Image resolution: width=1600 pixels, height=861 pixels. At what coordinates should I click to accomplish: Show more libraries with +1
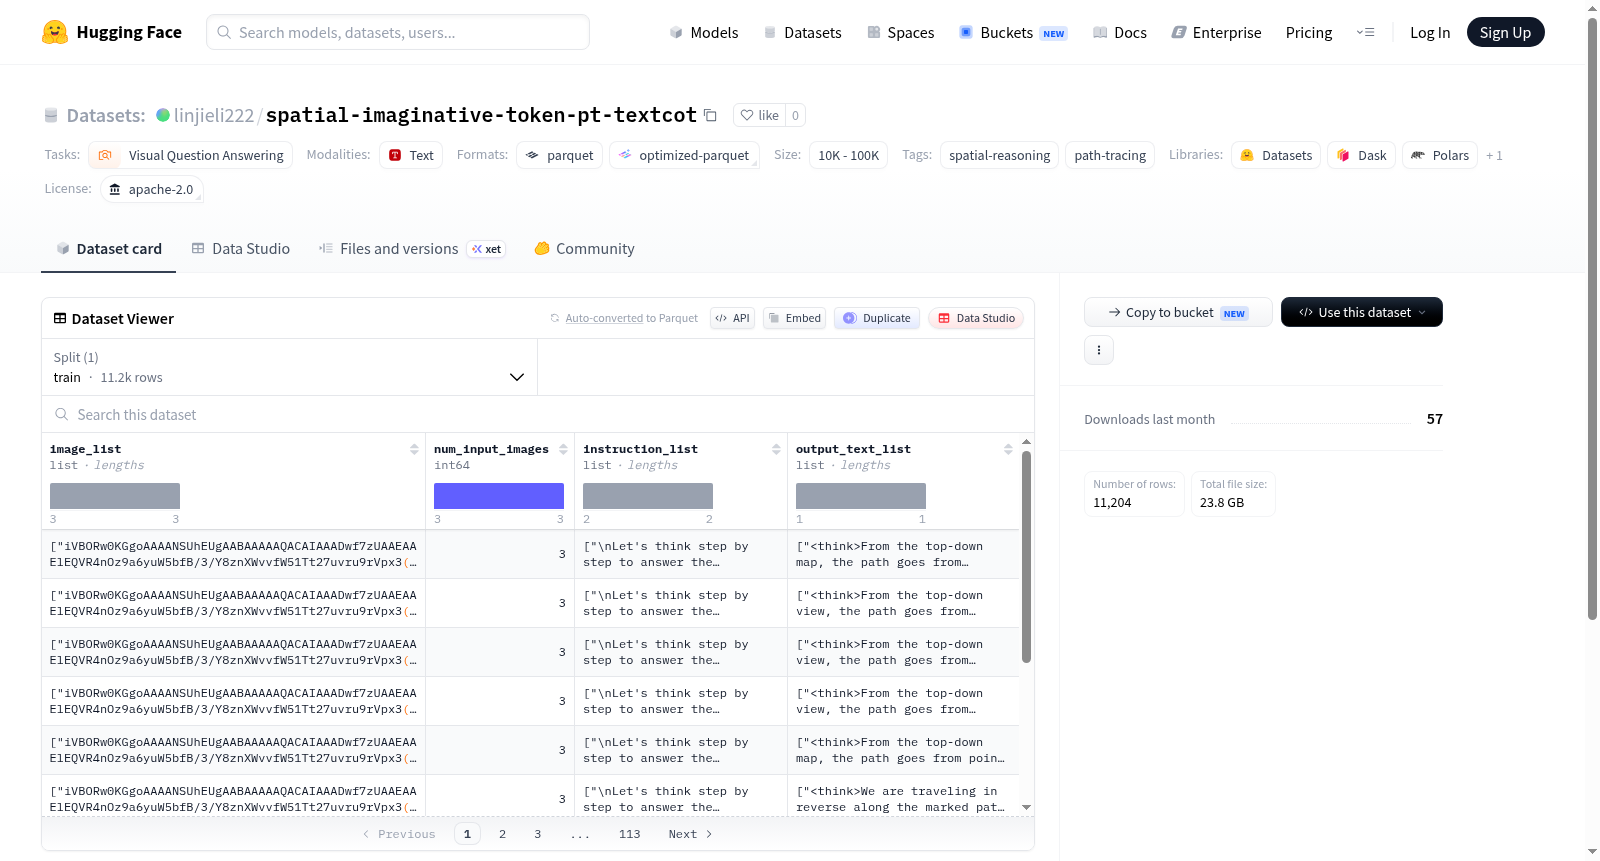1494,155
